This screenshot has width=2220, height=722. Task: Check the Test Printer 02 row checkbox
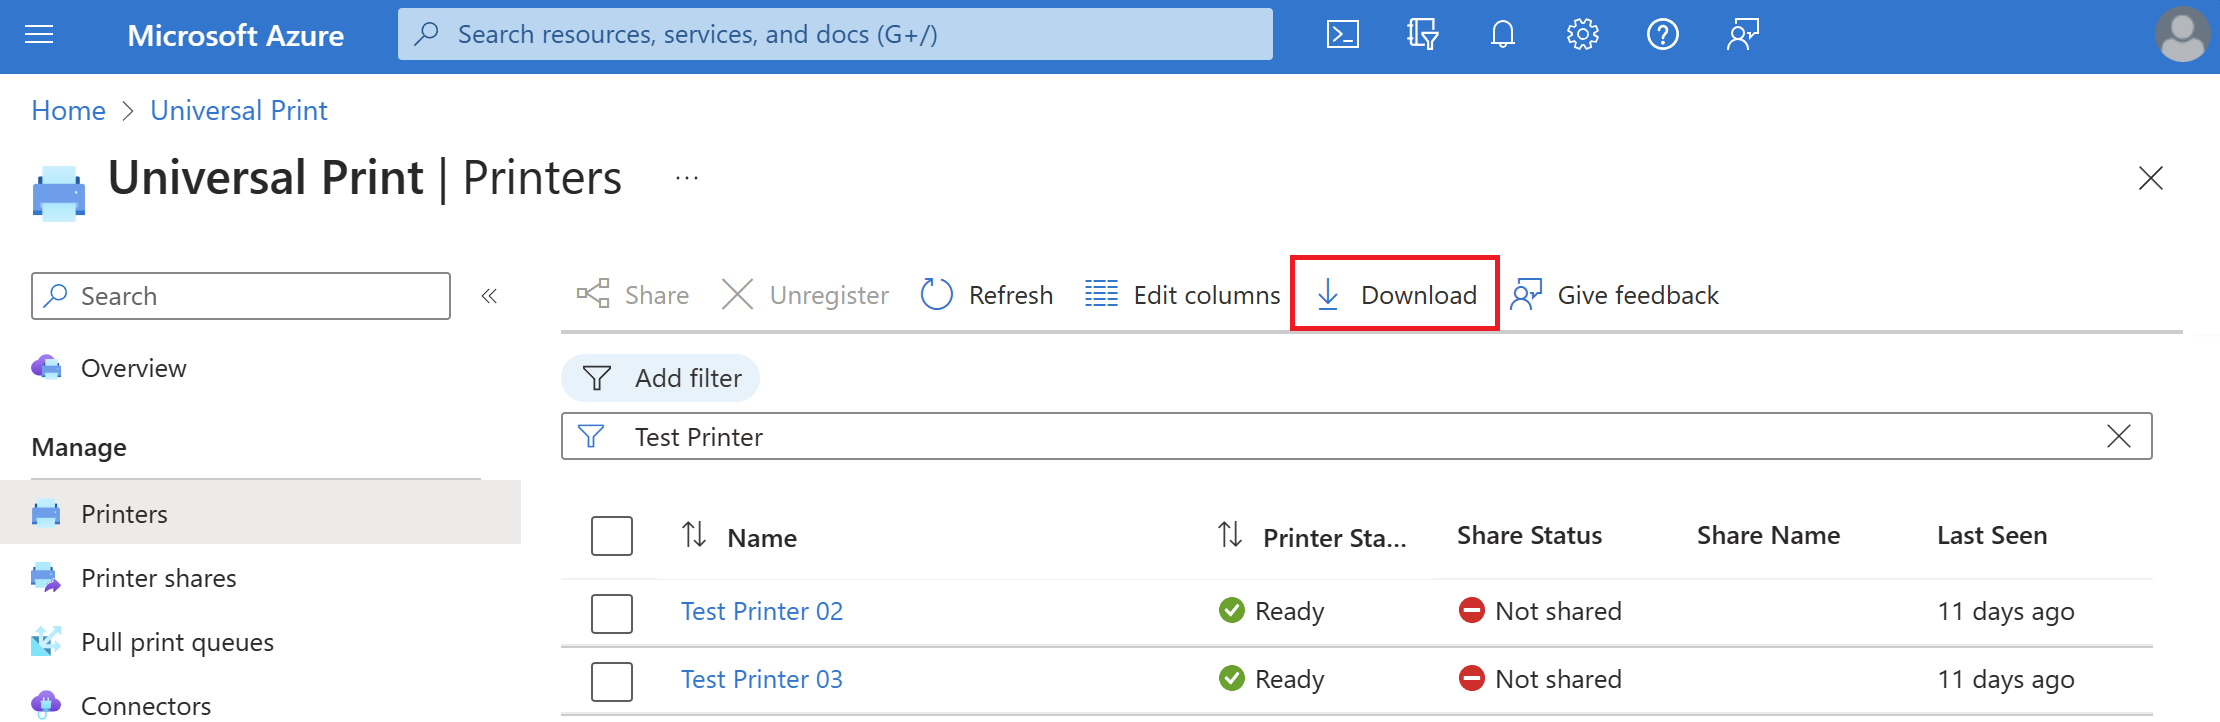tap(611, 613)
